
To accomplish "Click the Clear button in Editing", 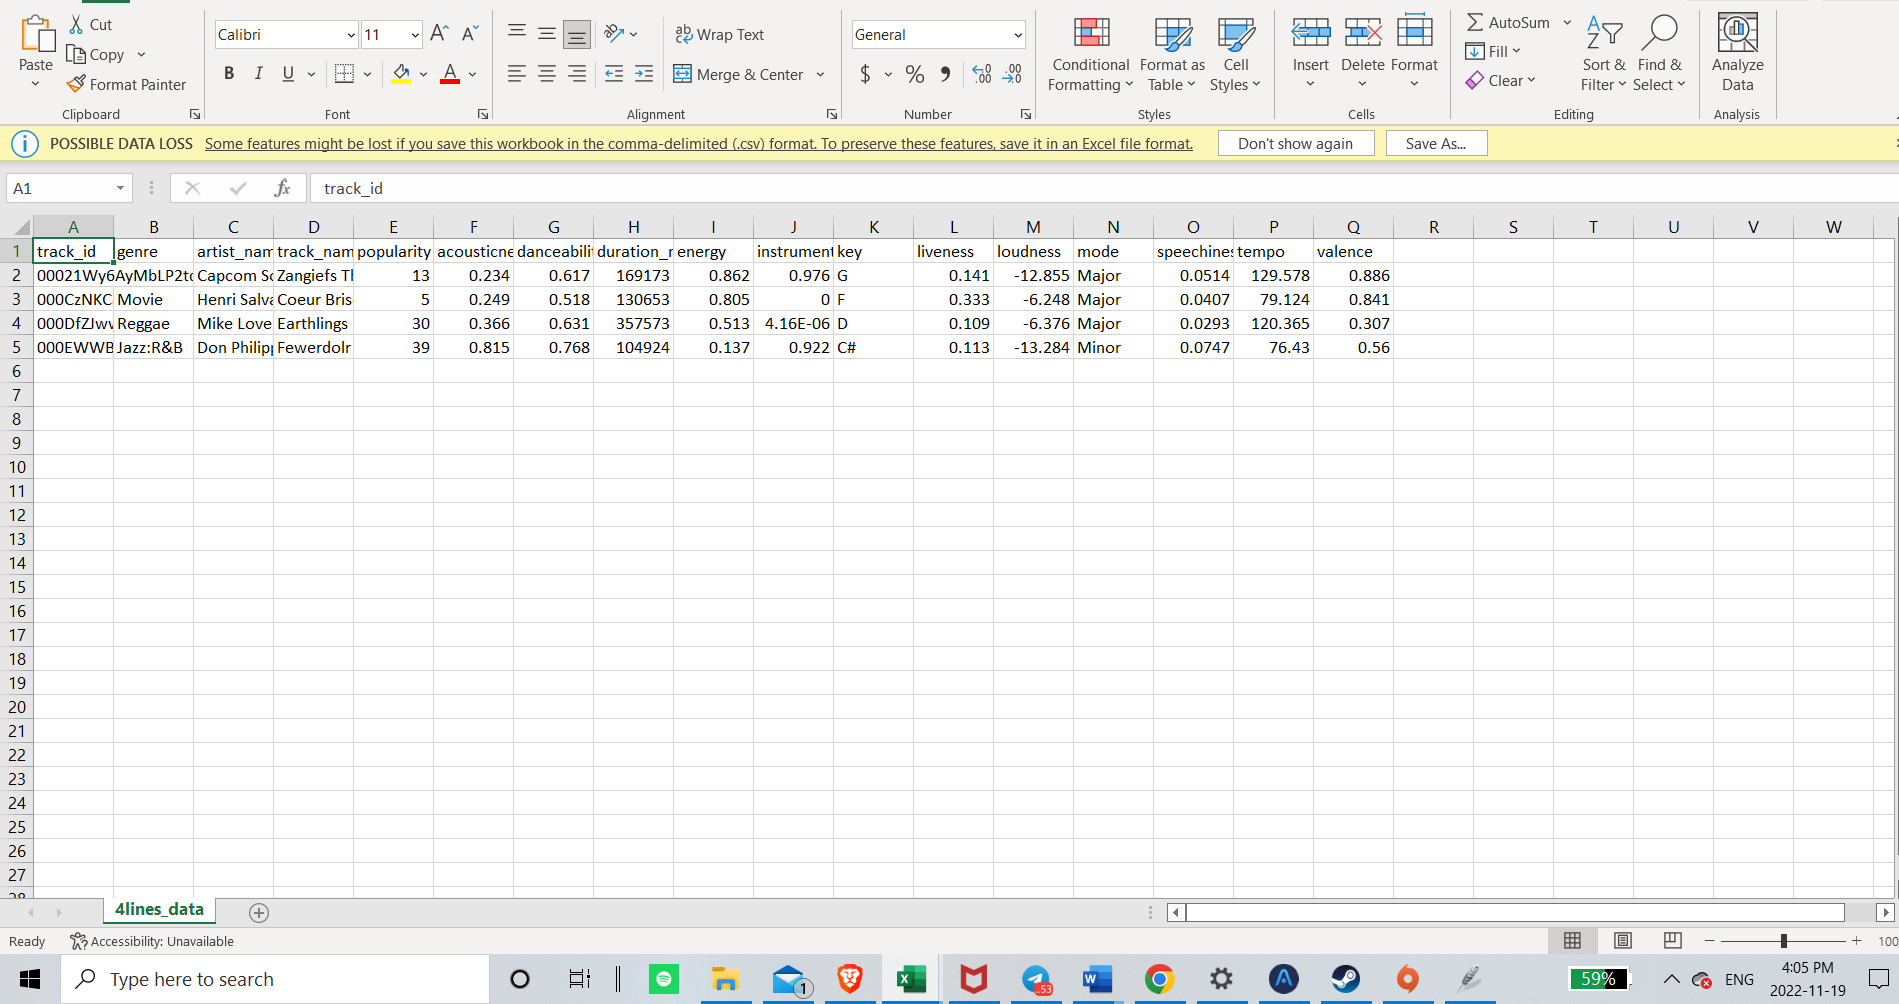I will coord(1500,80).
